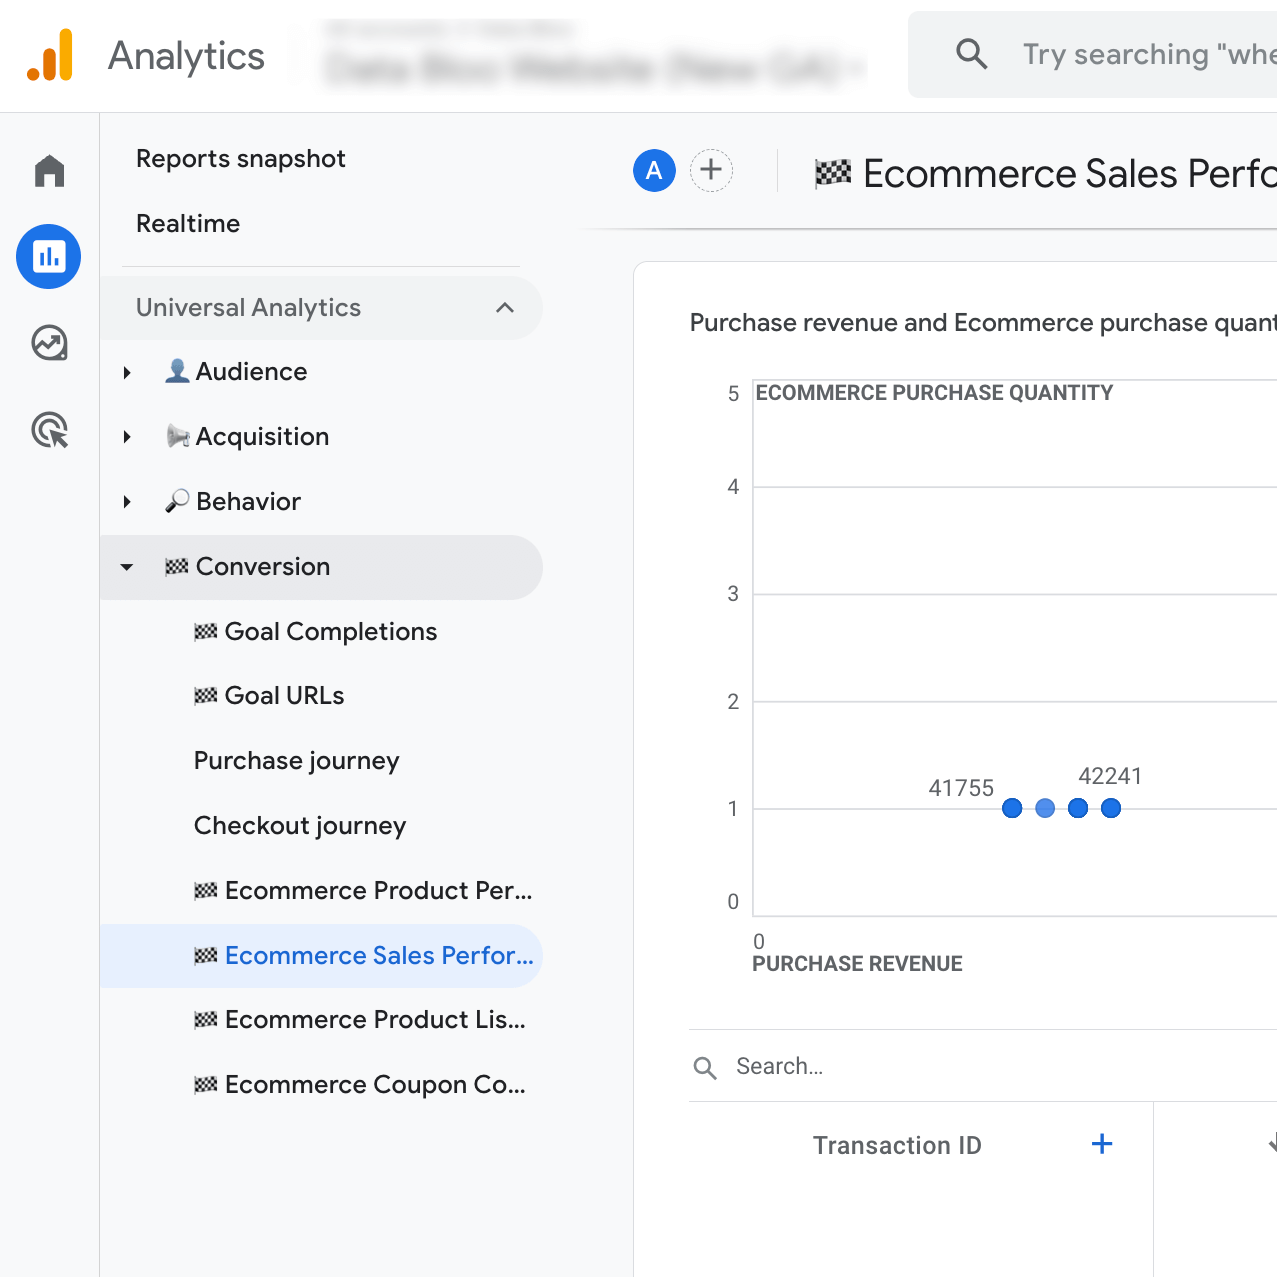This screenshot has width=1277, height=1277.
Task: Click the table search magnifier icon
Action: [705, 1068]
